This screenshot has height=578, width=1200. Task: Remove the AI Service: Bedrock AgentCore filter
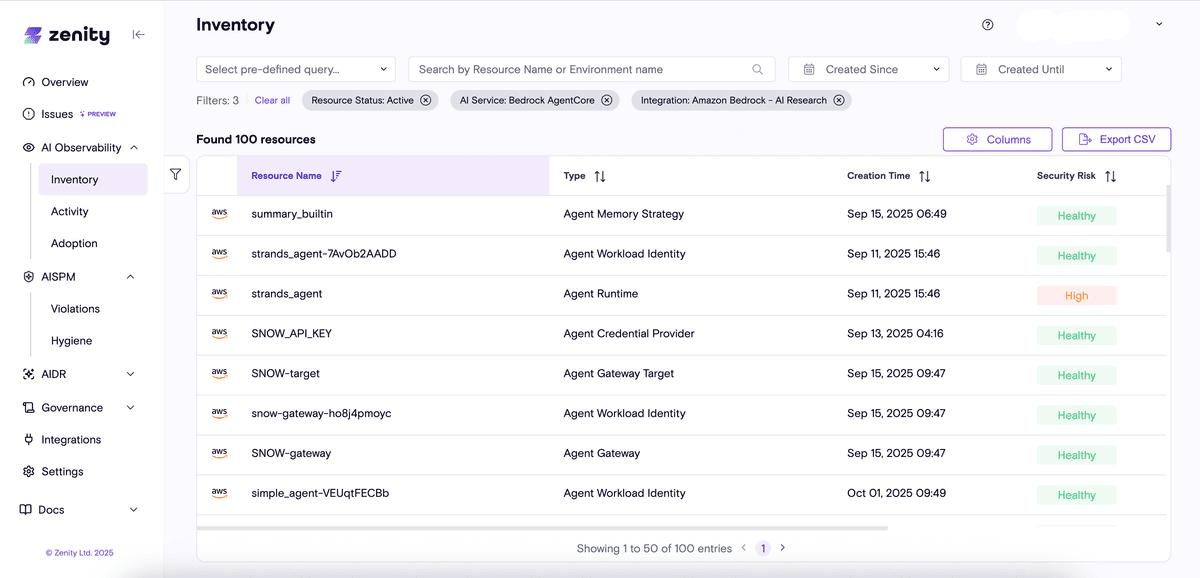(607, 100)
